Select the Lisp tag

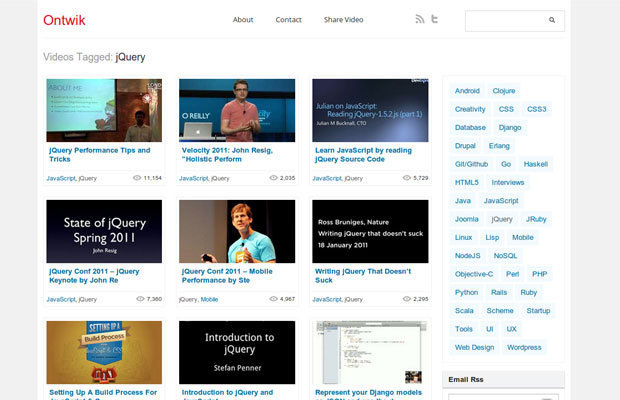pos(492,237)
